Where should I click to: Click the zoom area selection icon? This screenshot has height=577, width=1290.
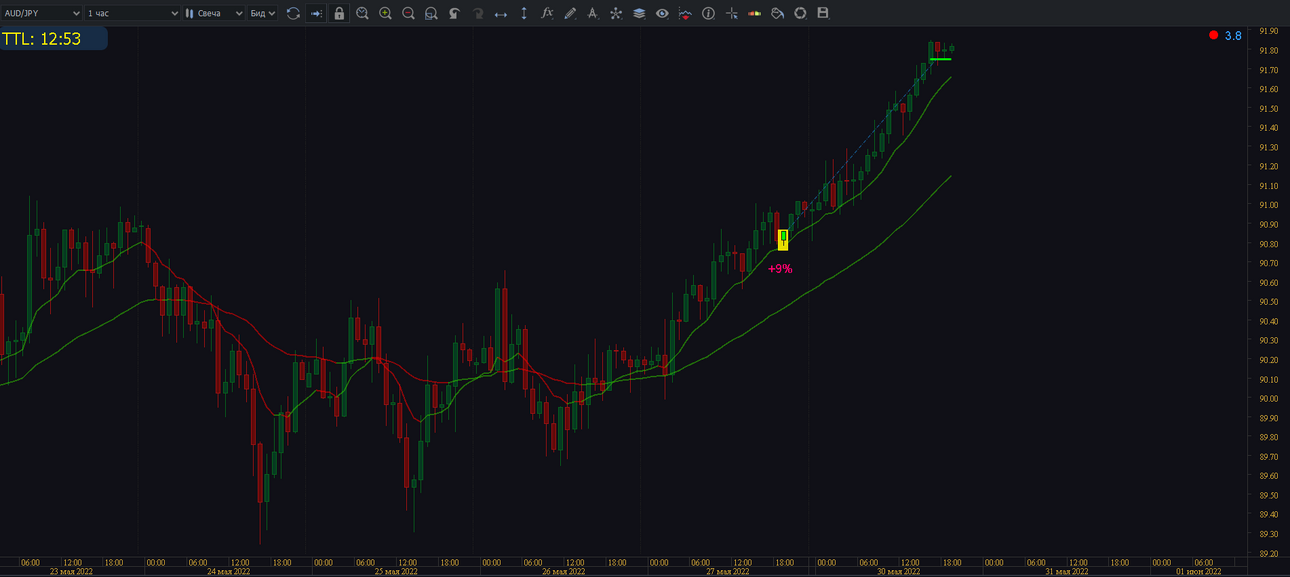[431, 13]
